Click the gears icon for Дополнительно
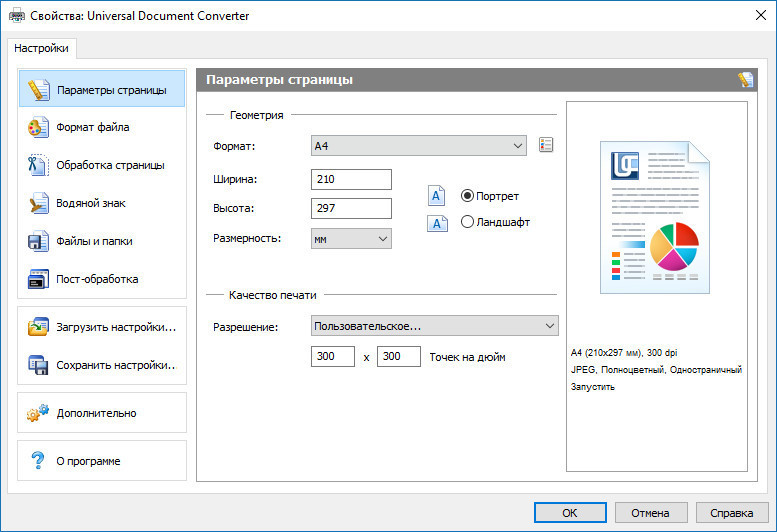 pos(38,413)
